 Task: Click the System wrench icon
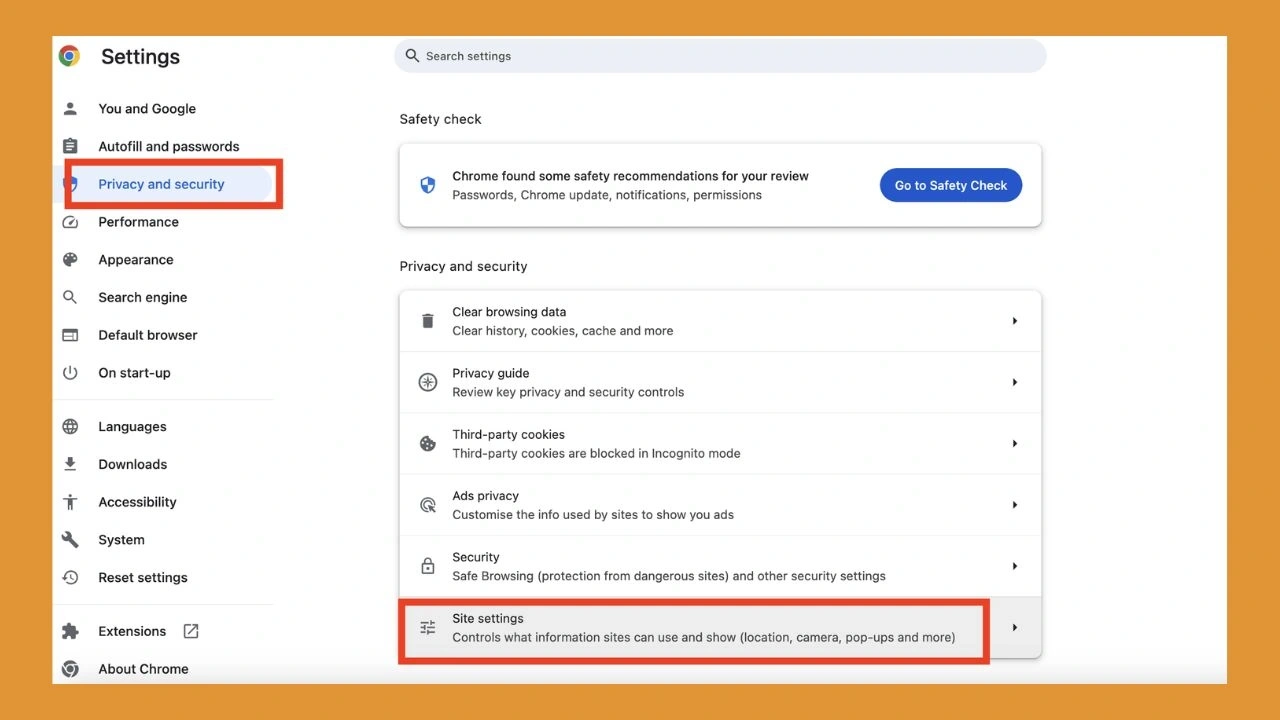(70, 540)
